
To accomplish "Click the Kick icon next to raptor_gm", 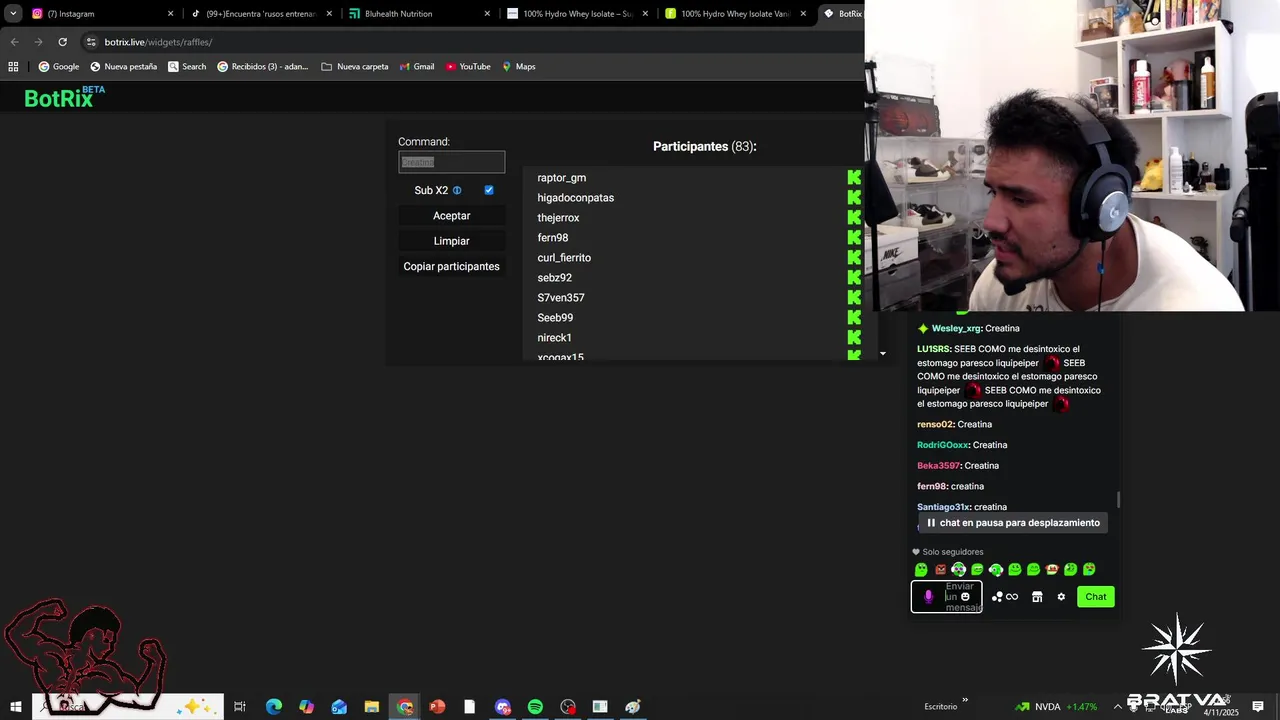I will click(854, 177).
